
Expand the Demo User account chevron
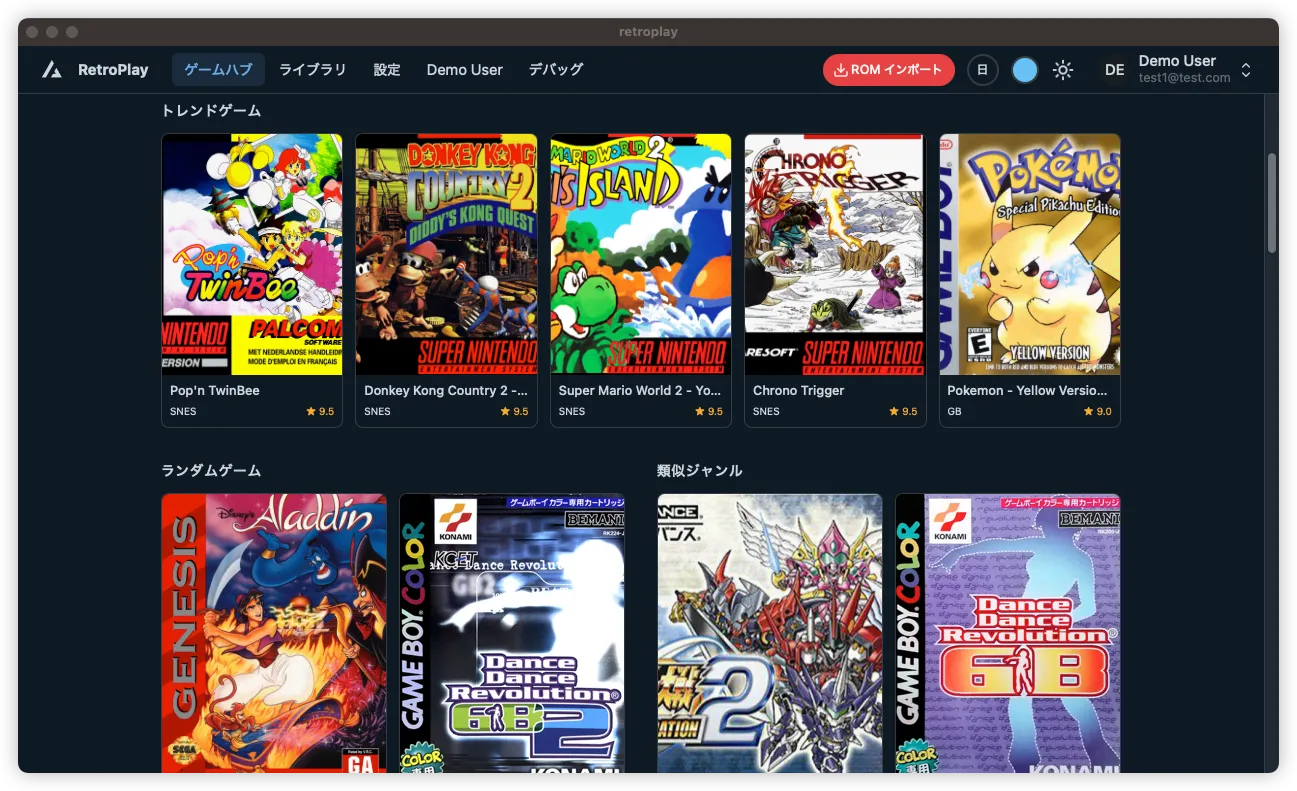point(1246,70)
